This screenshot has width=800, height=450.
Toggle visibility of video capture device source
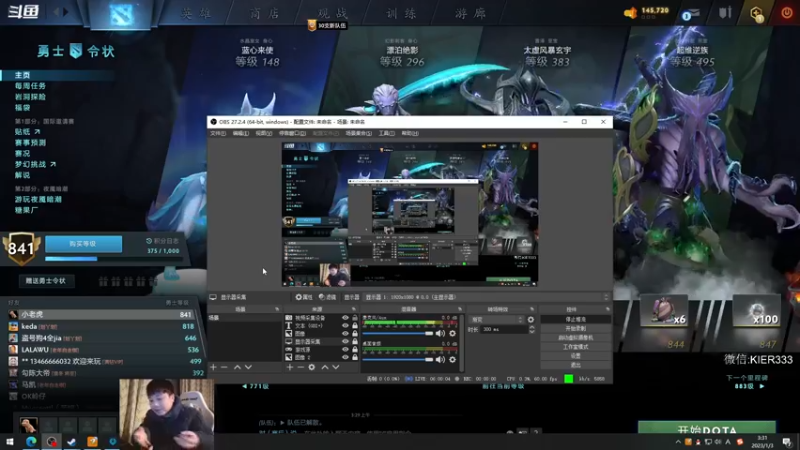click(x=345, y=318)
